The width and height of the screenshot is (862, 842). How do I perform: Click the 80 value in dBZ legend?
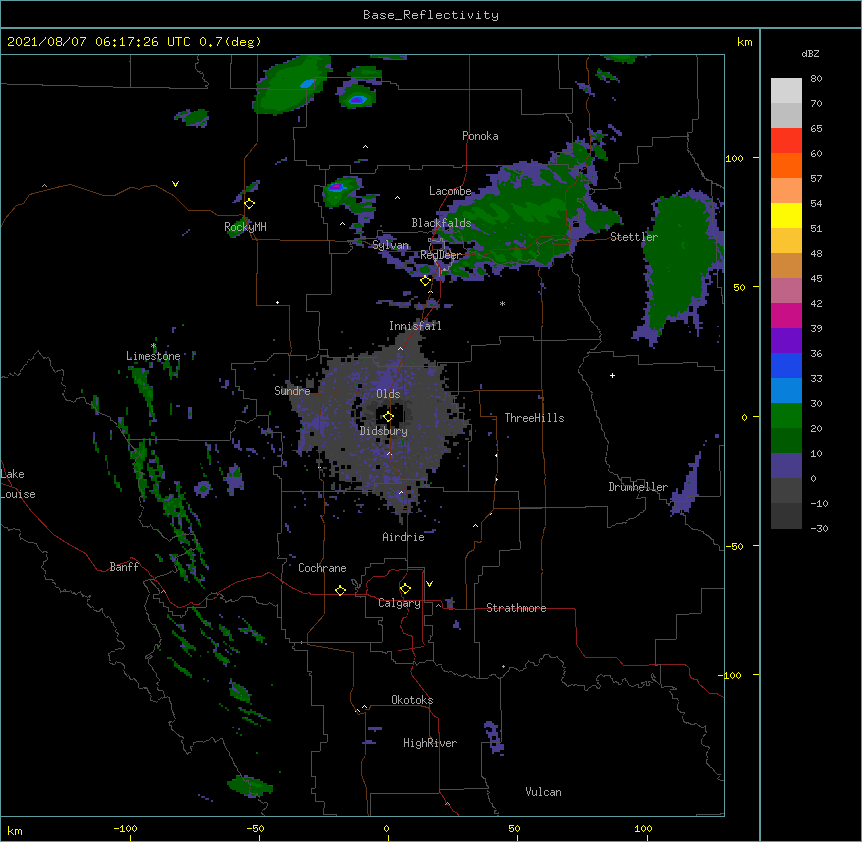(x=816, y=79)
